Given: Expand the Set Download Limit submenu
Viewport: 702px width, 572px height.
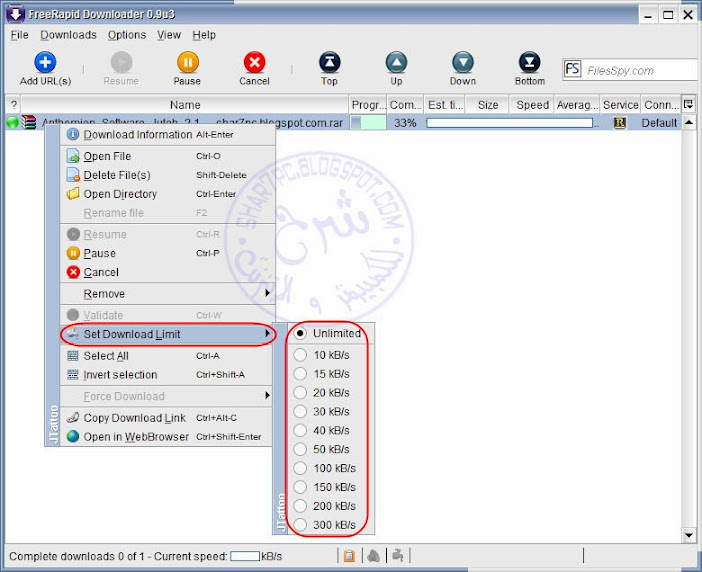Looking at the screenshot, I should tap(167, 334).
